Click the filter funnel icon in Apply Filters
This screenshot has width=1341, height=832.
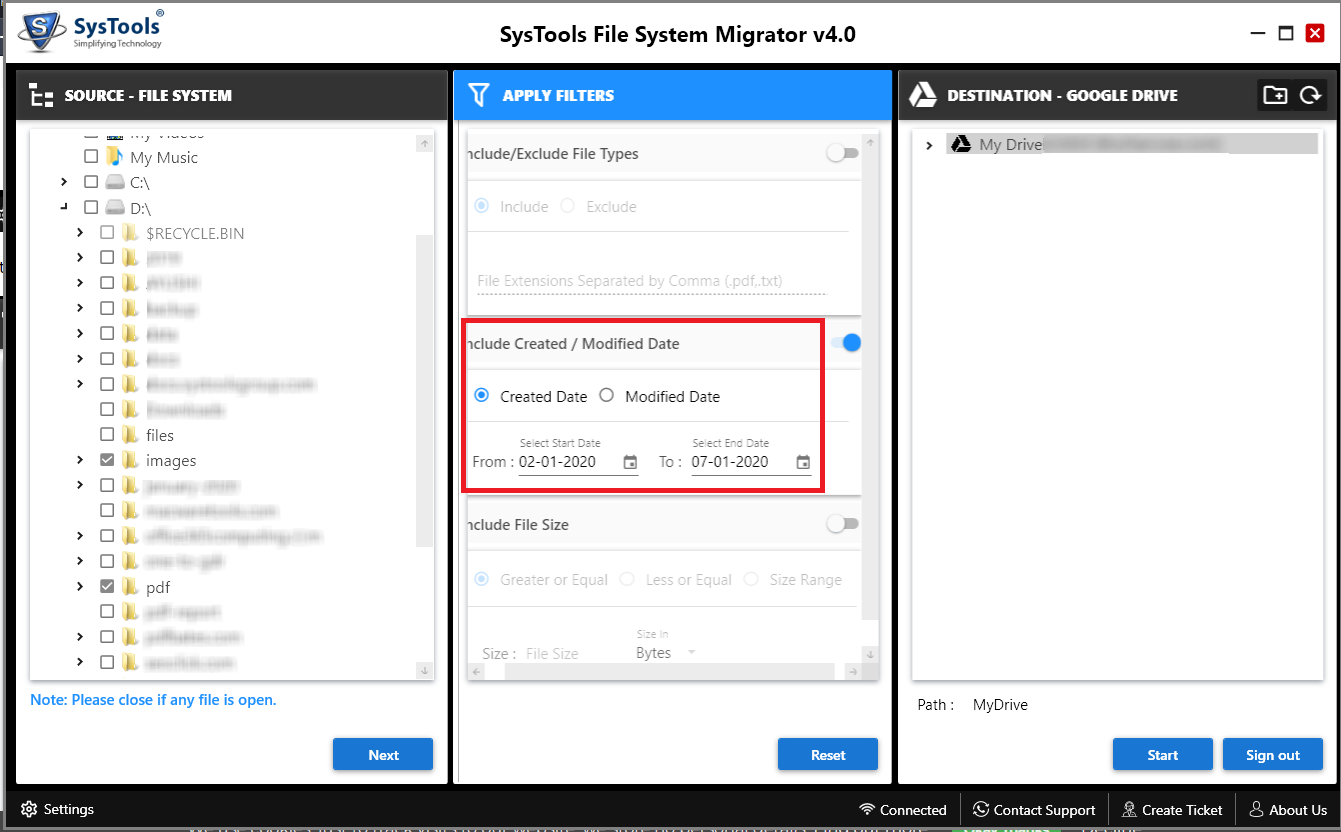click(x=479, y=95)
